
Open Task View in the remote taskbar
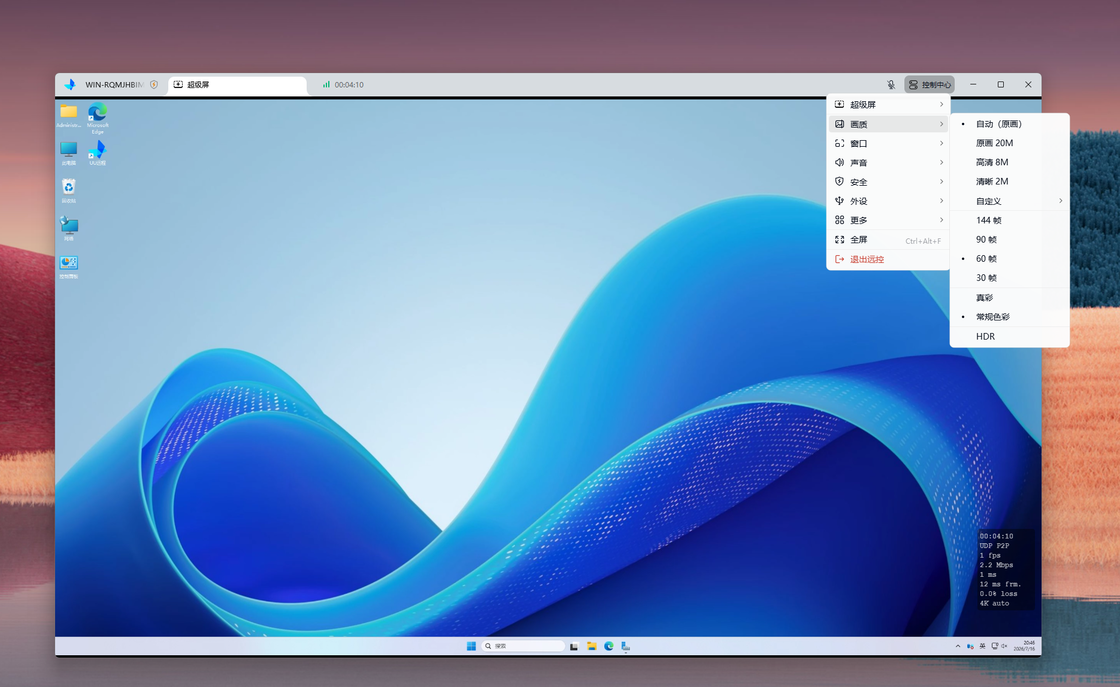(574, 646)
